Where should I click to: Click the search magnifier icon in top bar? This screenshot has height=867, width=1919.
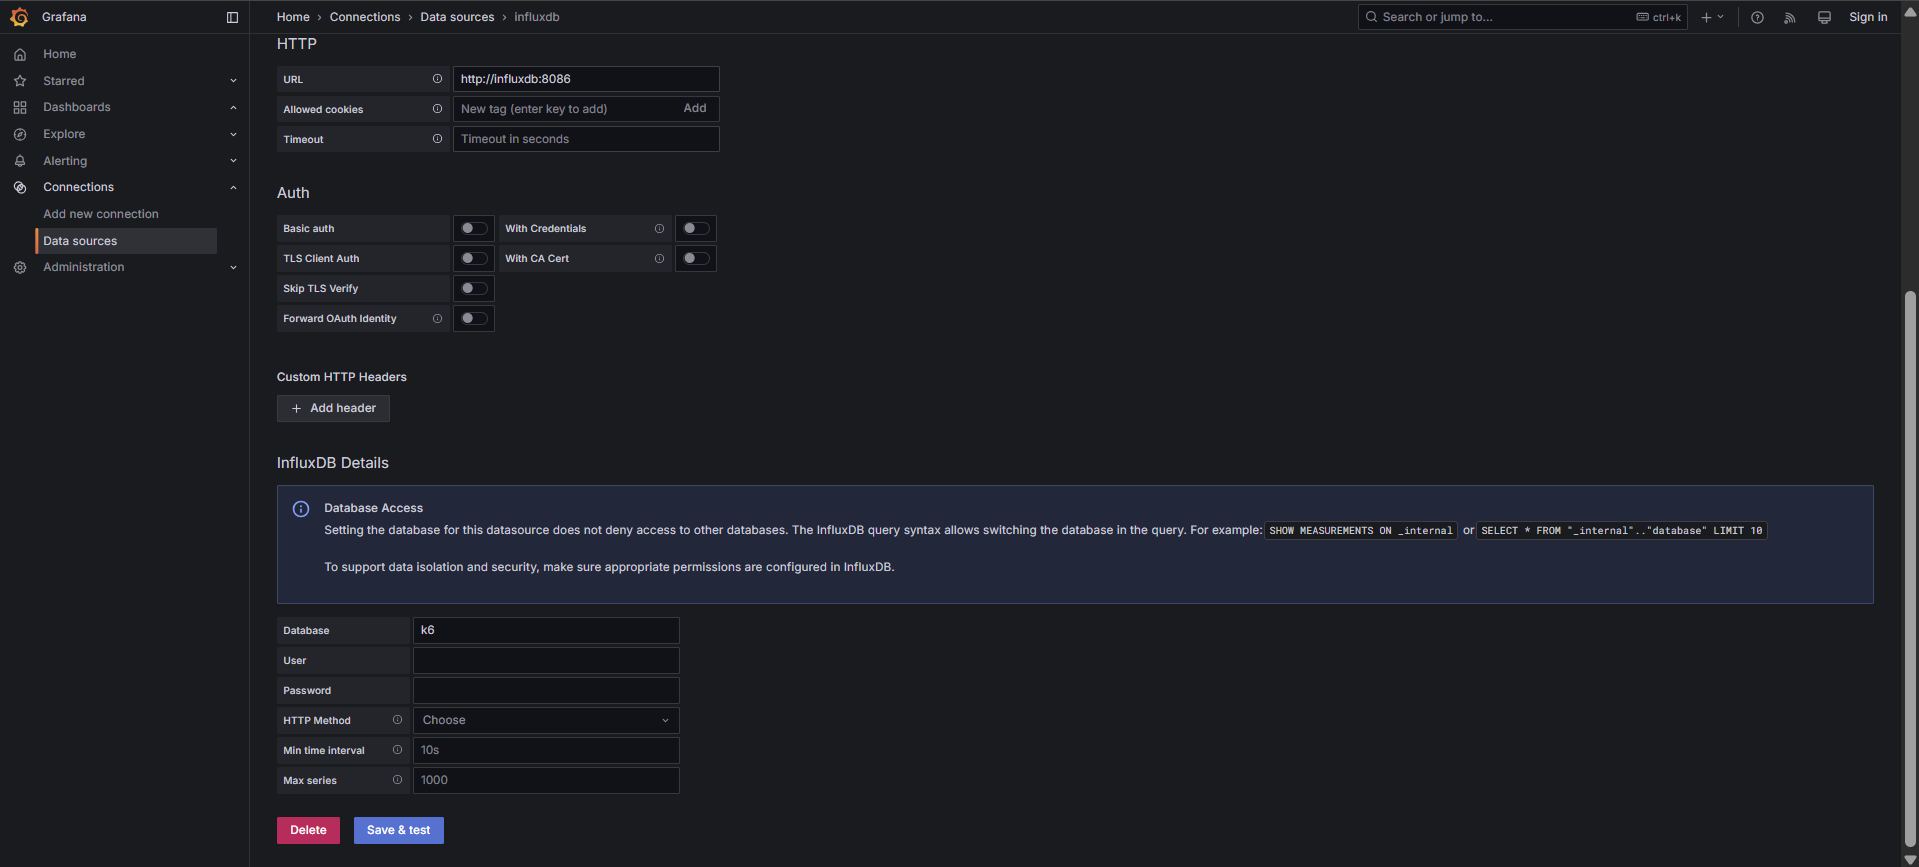tap(1371, 17)
